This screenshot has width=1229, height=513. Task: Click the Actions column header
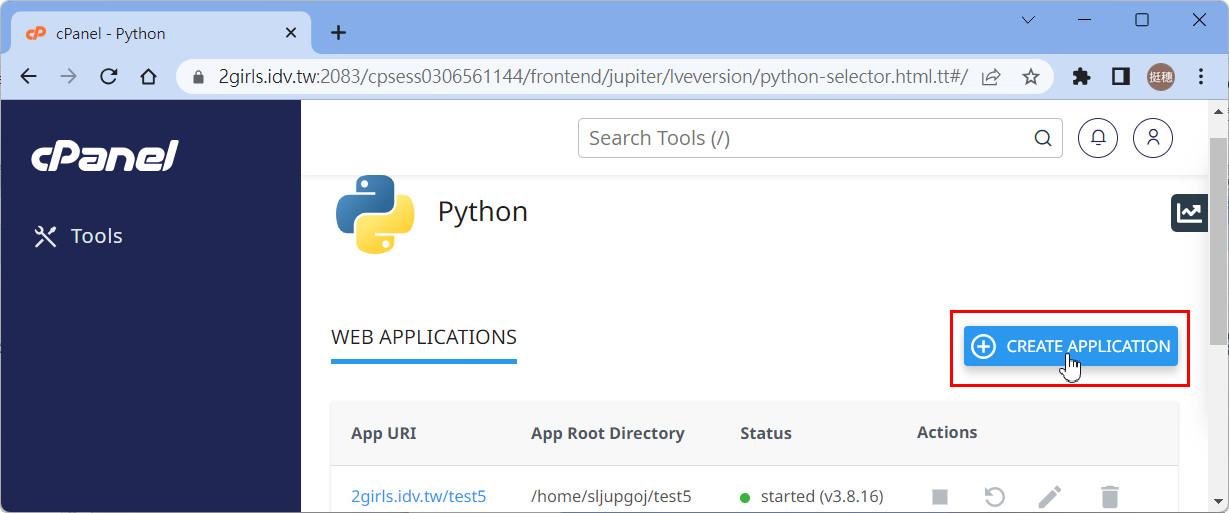[x=946, y=432]
